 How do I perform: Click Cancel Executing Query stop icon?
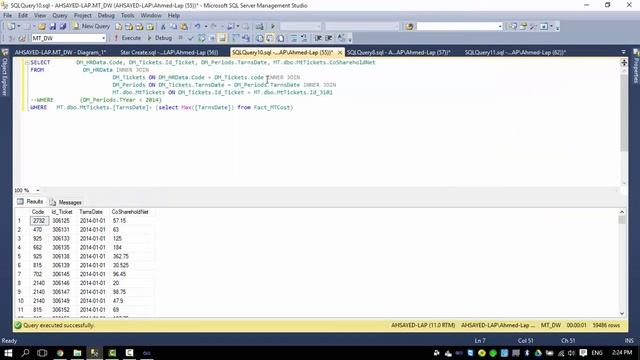[x=180, y=38]
